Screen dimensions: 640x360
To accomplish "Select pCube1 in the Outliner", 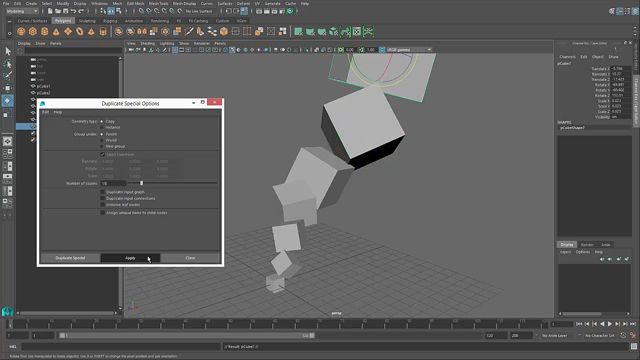I will pyautogui.click(x=44, y=86).
